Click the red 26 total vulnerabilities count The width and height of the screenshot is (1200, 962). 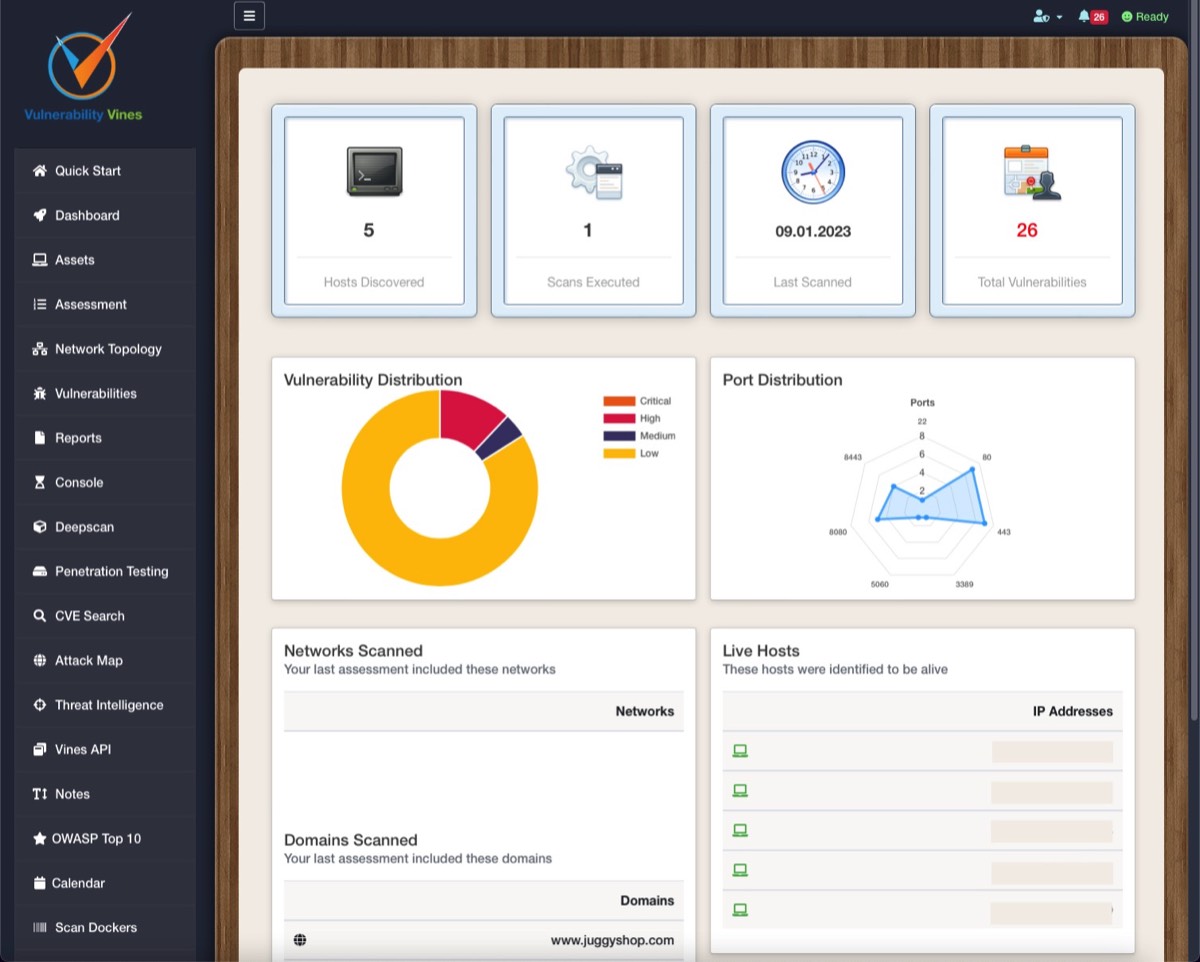(1027, 230)
